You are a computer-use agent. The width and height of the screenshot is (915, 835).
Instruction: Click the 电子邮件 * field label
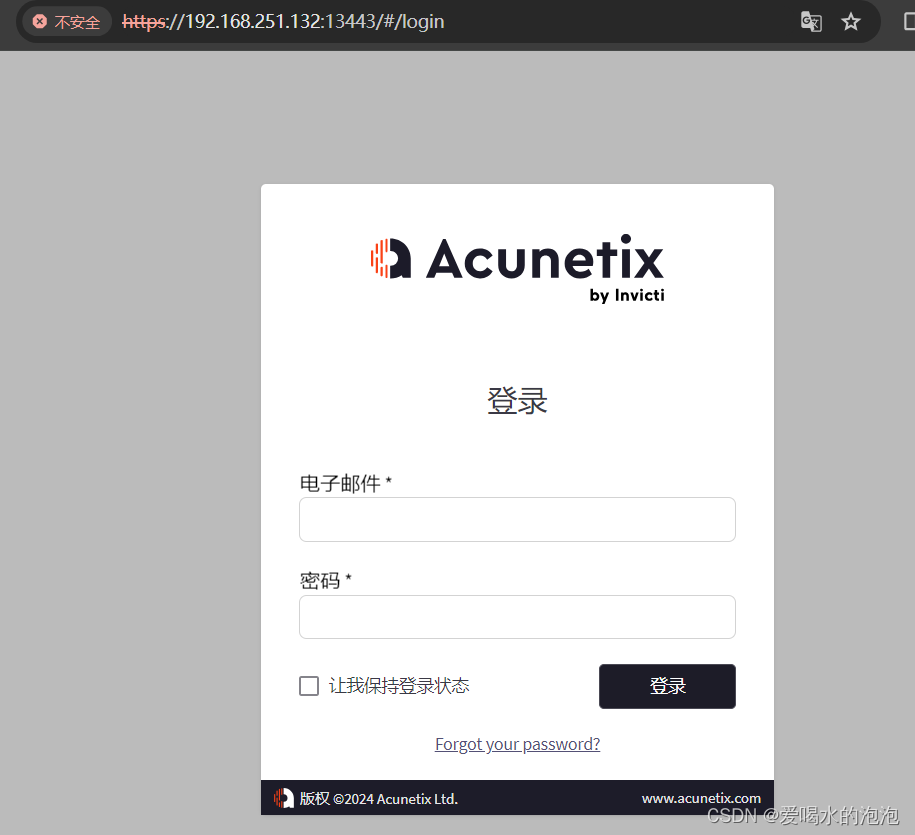[x=345, y=483]
